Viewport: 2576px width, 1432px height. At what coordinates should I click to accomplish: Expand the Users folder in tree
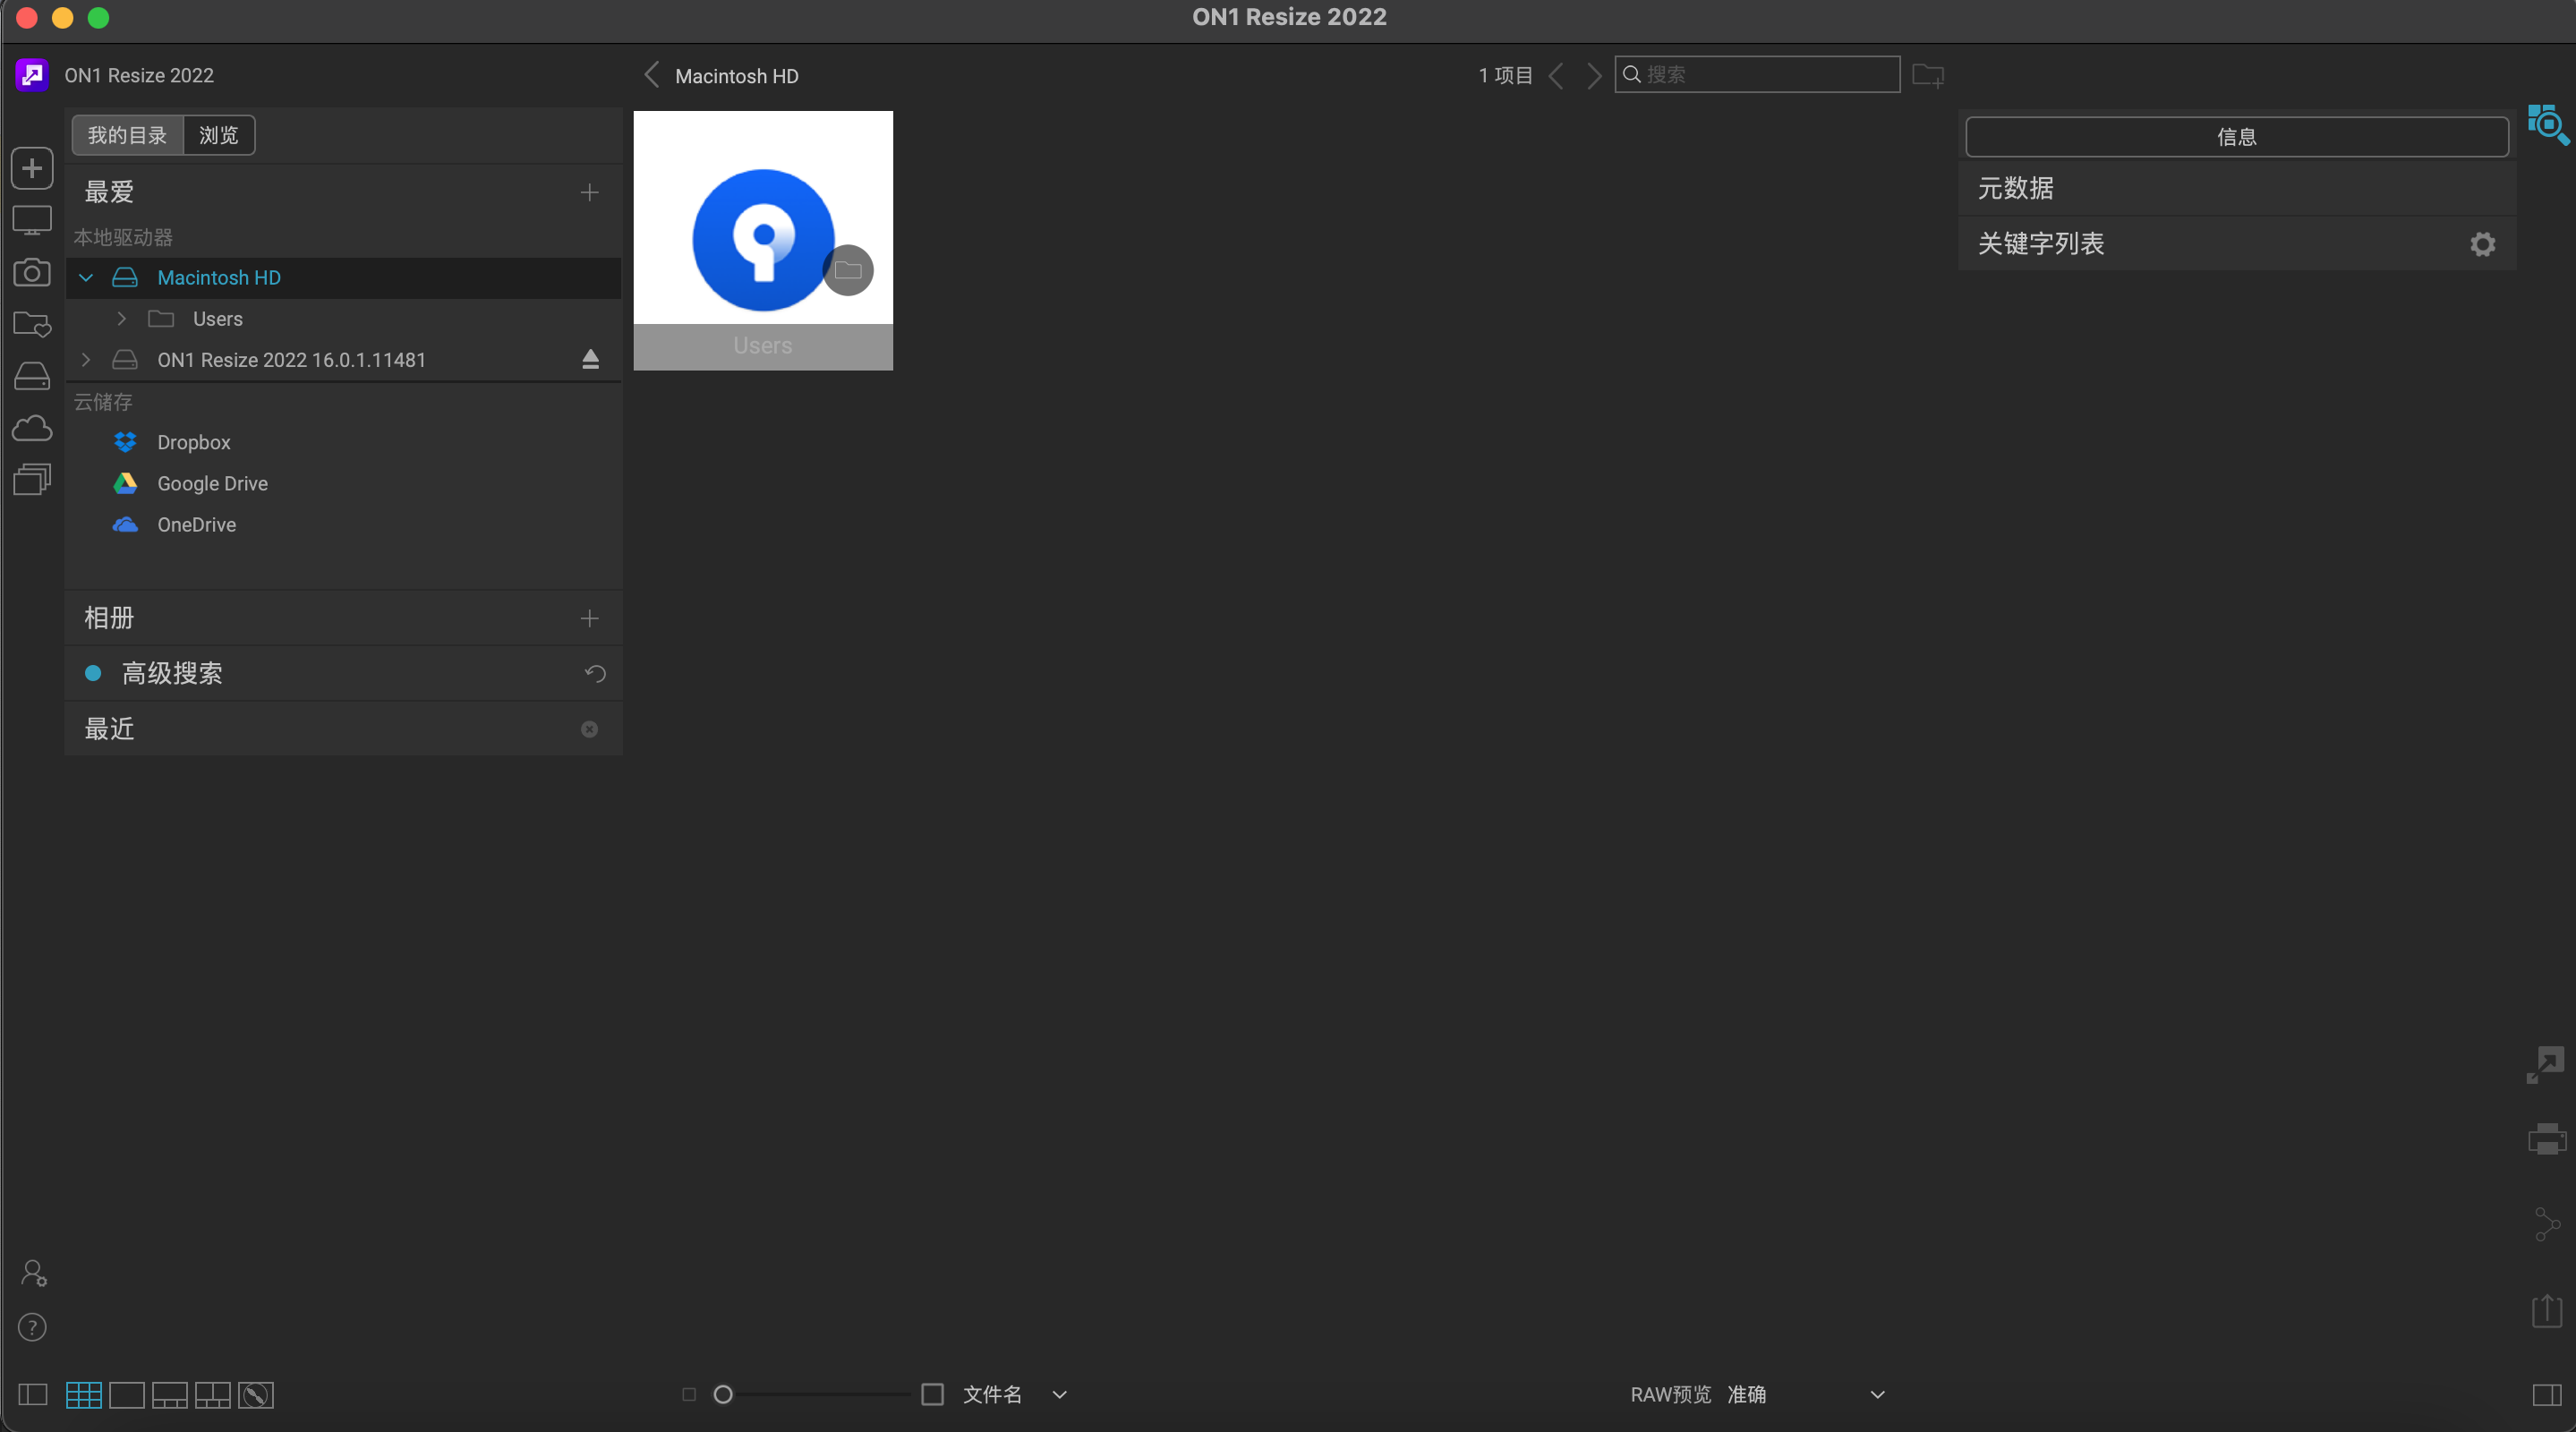coord(122,319)
